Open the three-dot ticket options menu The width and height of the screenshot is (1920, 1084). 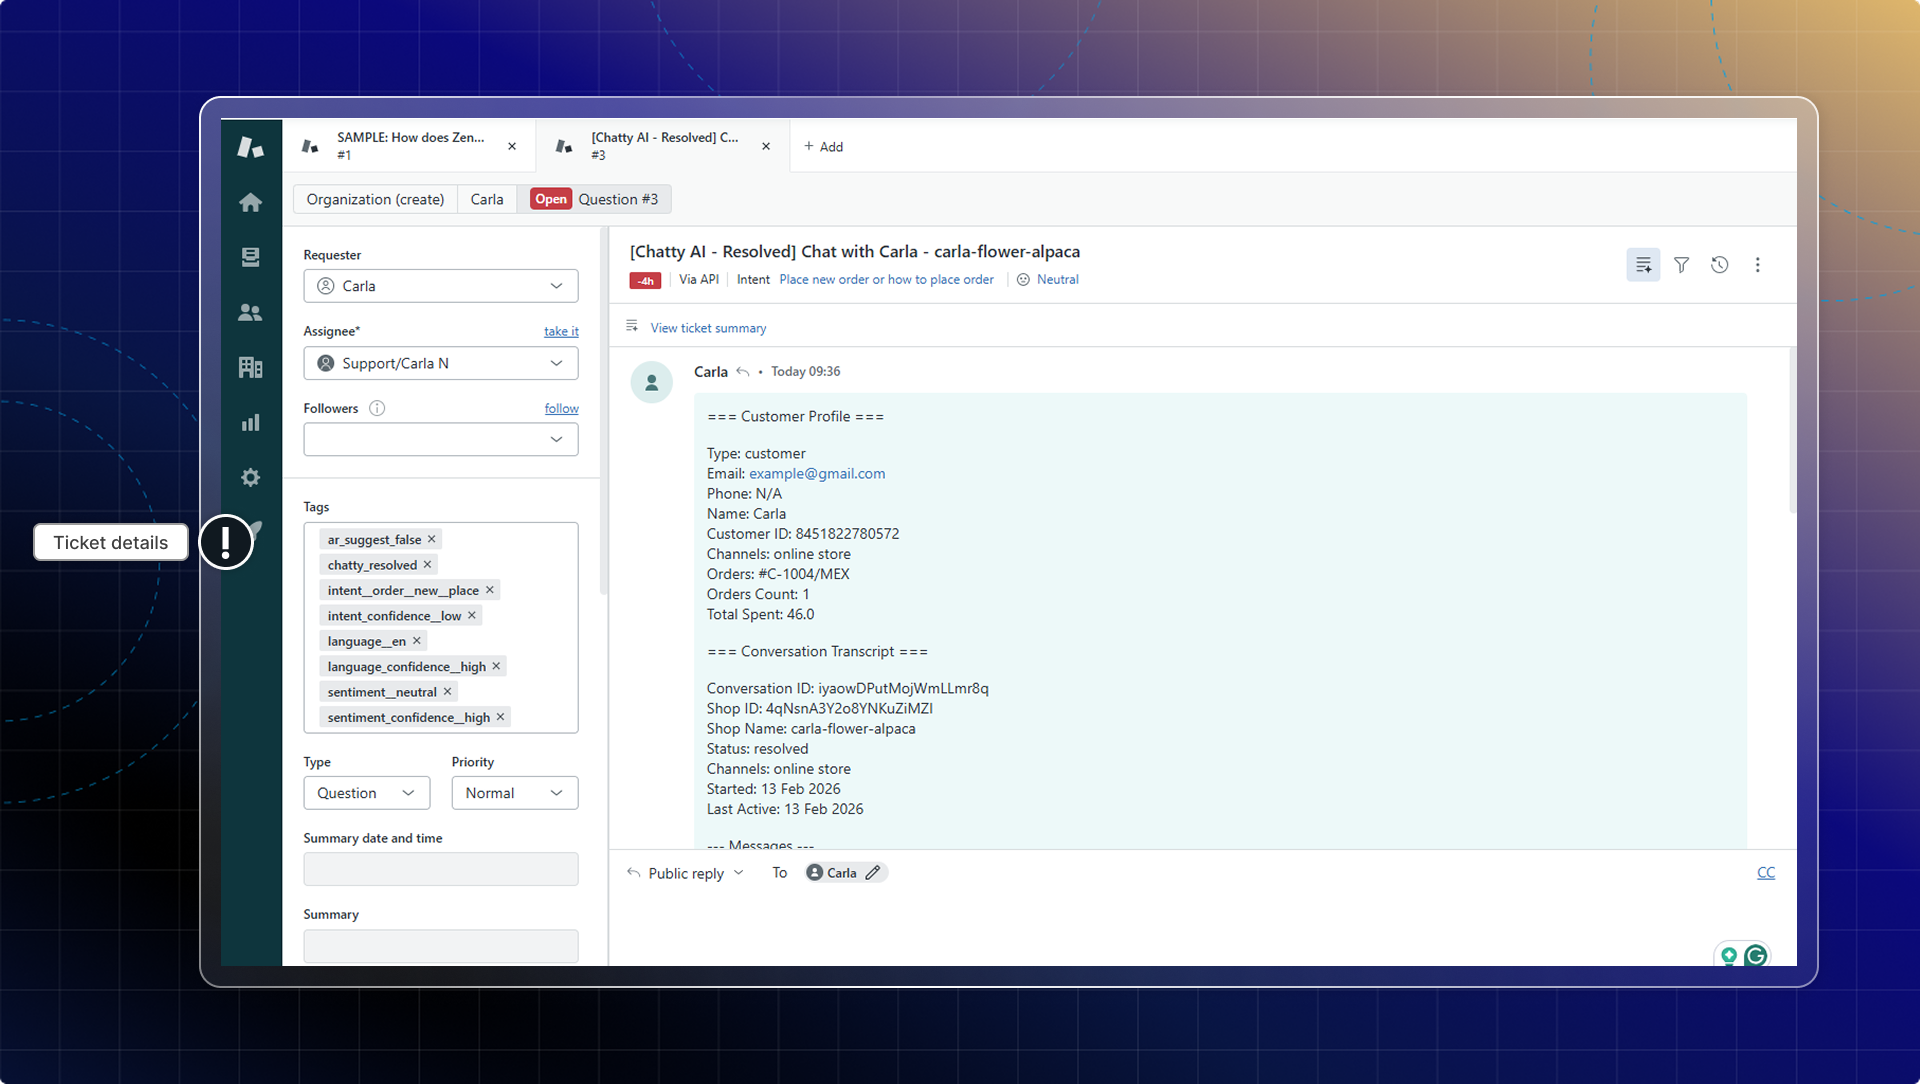pos(1757,265)
